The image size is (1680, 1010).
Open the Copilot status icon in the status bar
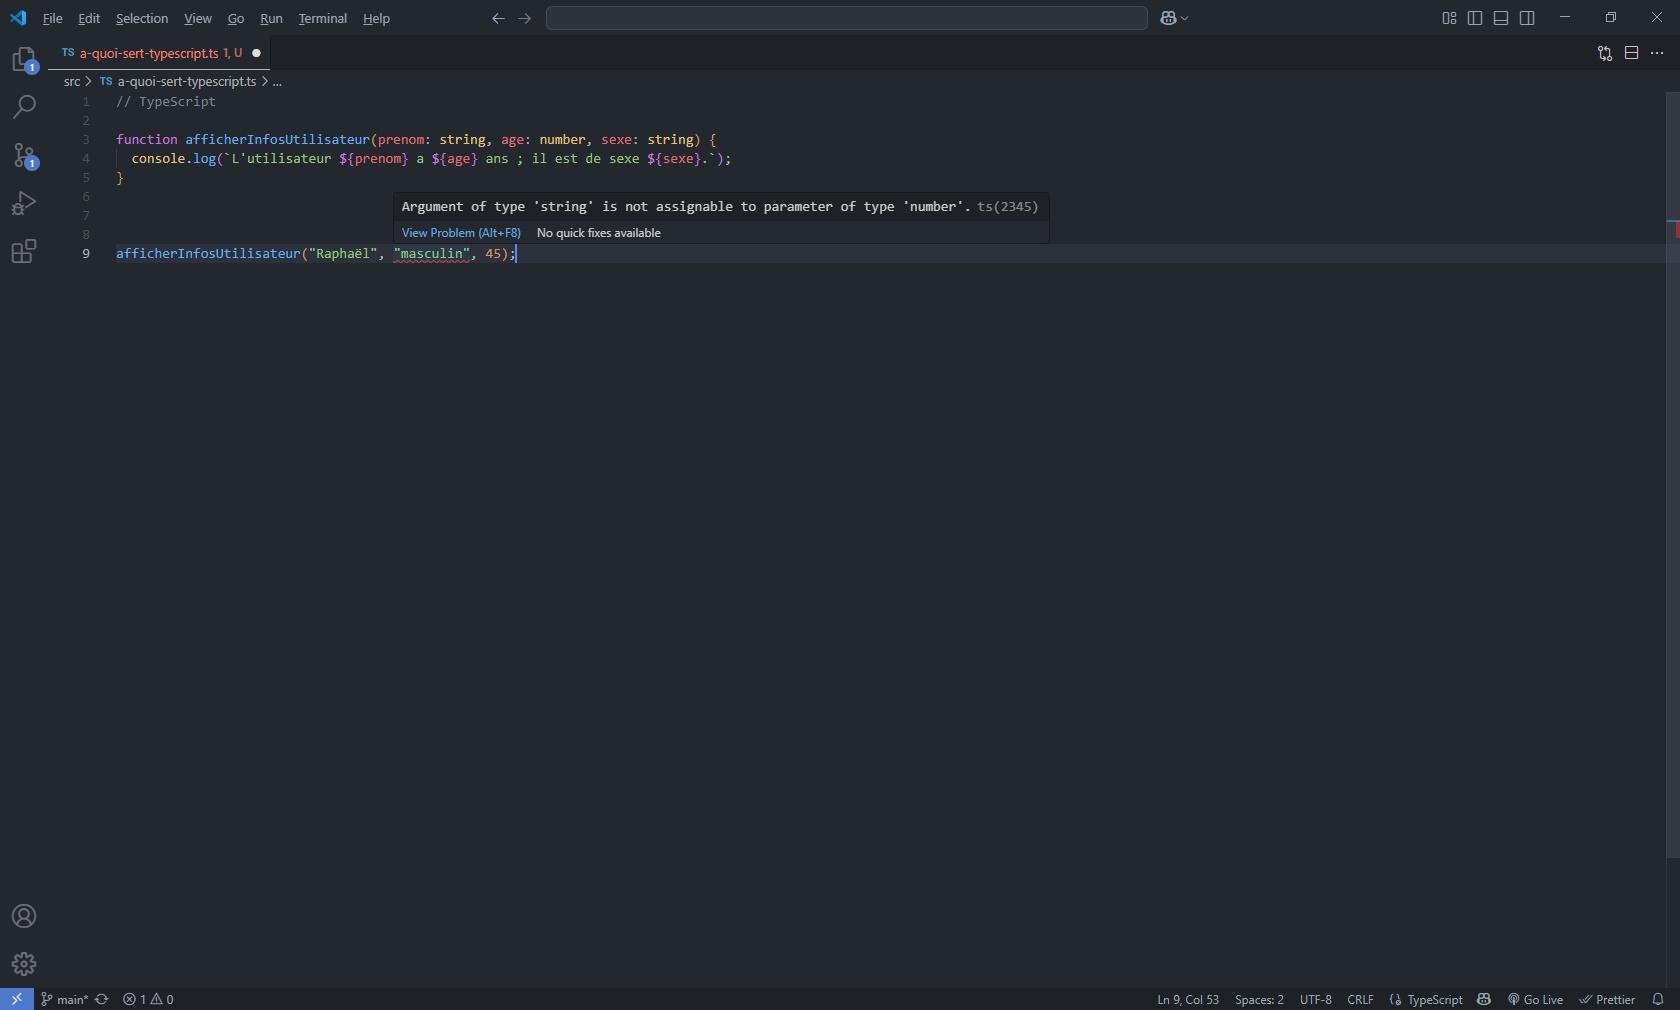coord(1484,999)
